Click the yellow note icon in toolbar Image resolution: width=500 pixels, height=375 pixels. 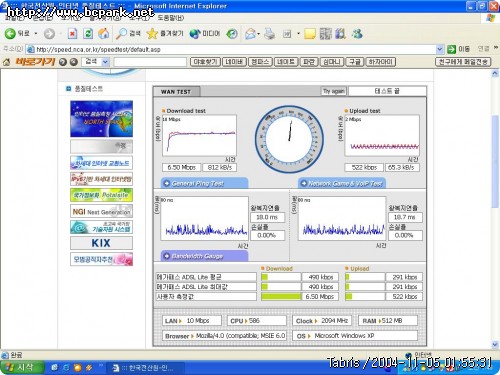pos(310,34)
